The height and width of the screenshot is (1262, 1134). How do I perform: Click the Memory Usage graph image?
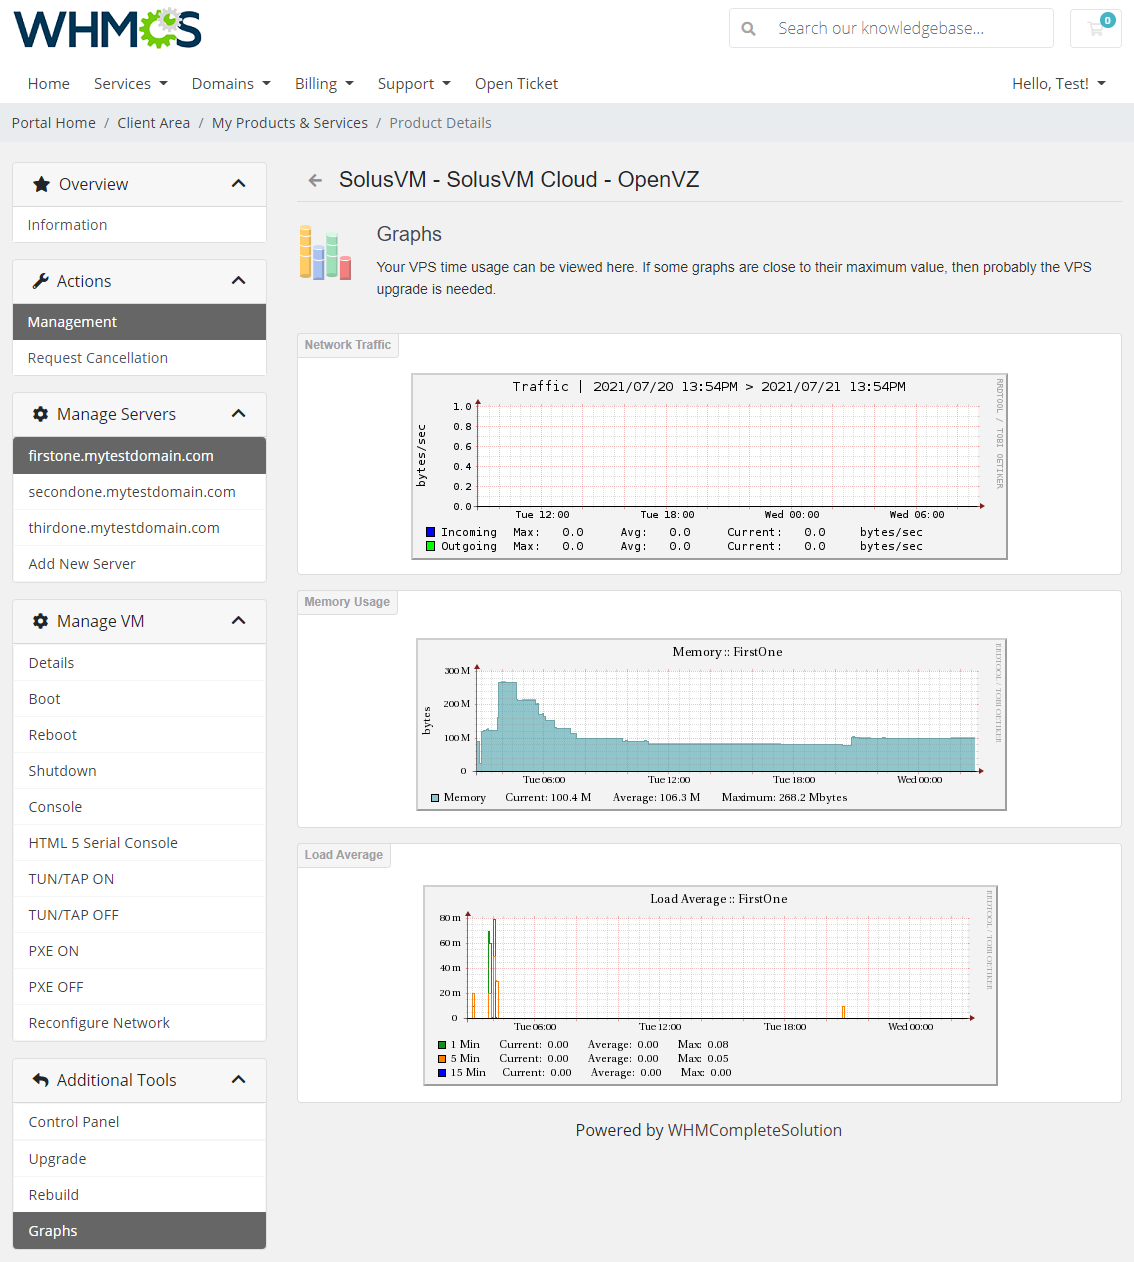(x=711, y=724)
